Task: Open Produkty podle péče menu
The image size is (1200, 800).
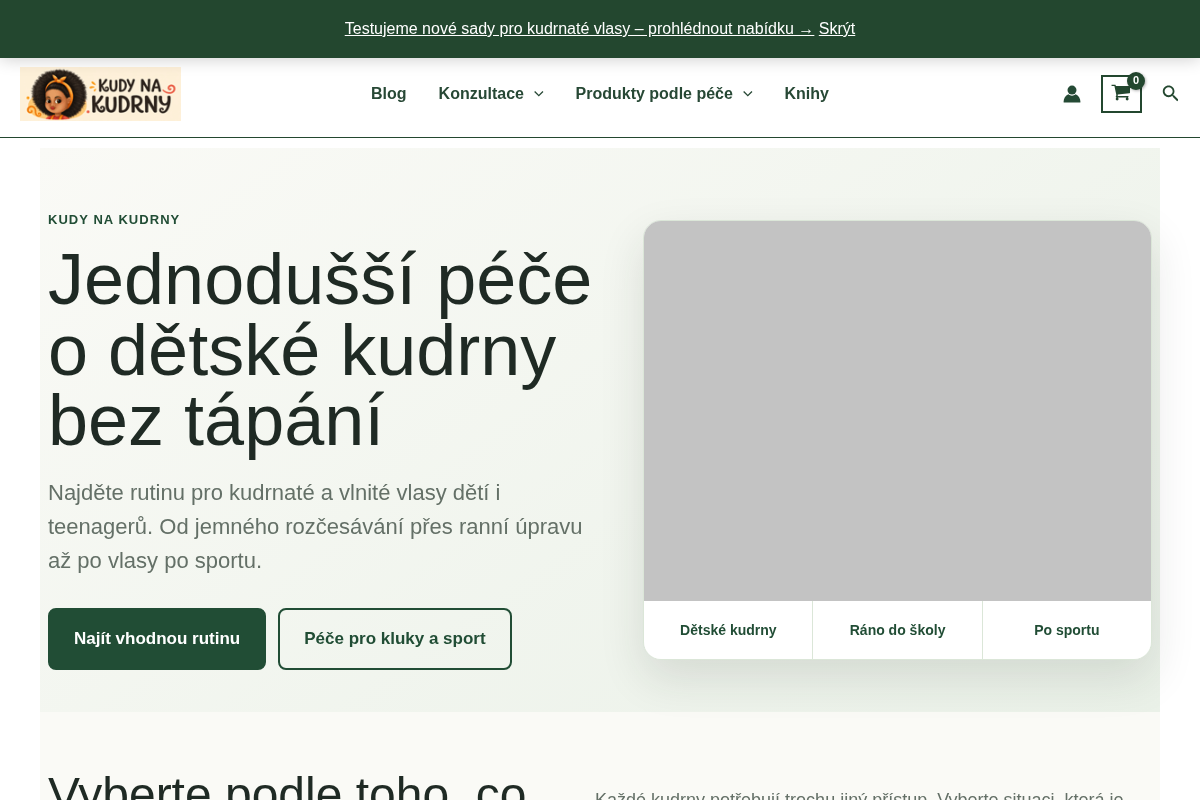Action: tap(654, 94)
